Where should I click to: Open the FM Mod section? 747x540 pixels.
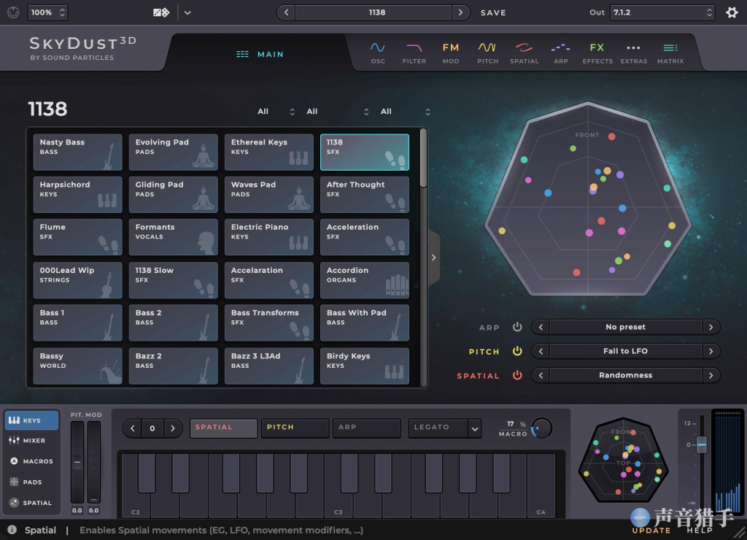[450, 52]
